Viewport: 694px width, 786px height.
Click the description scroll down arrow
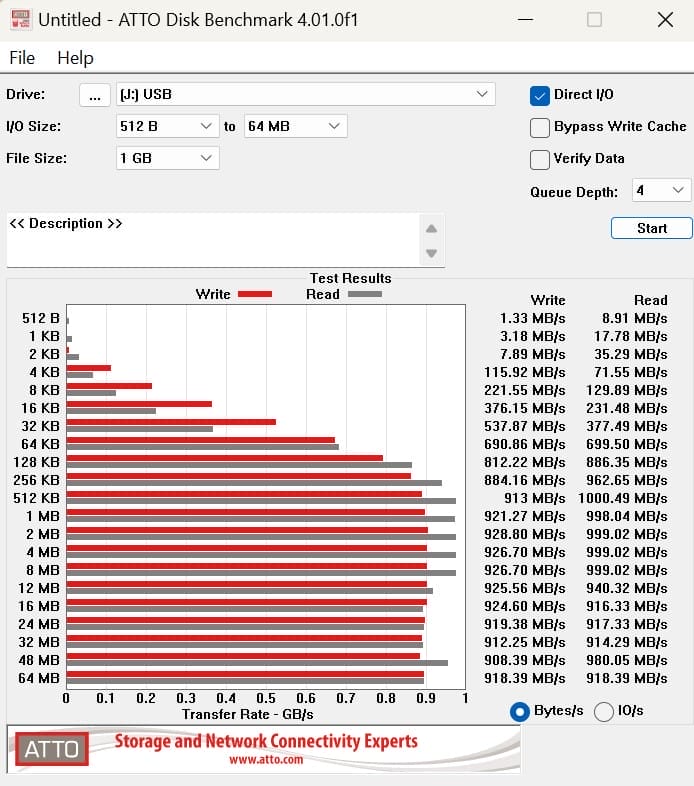click(x=431, y=253)
